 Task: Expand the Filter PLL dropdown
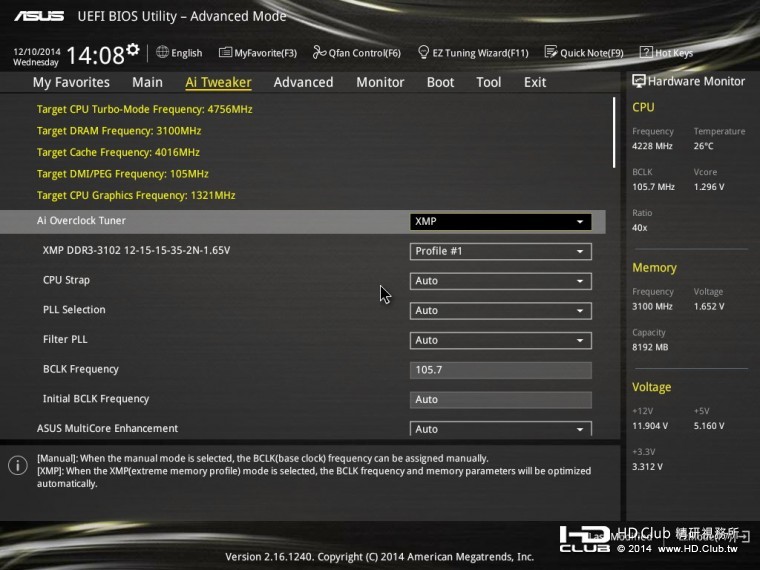tap(500, 340)
